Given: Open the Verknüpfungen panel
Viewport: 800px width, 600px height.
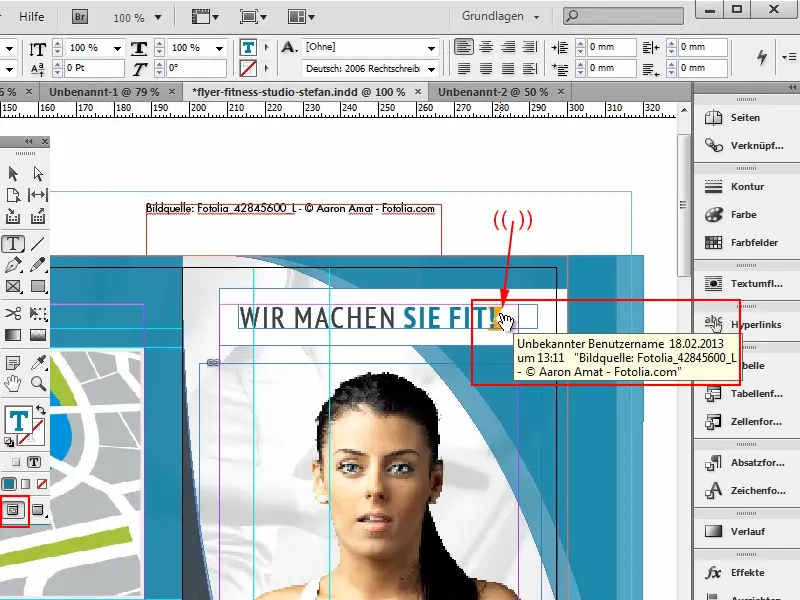Looking at the screenshot, I should click(x=746, y=145).
